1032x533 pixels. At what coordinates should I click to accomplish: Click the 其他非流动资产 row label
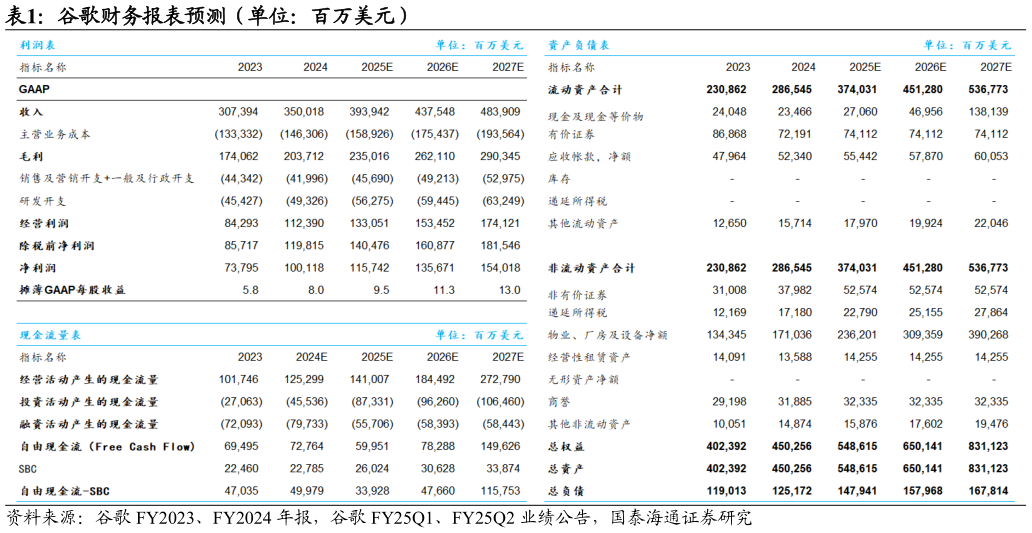590,424
